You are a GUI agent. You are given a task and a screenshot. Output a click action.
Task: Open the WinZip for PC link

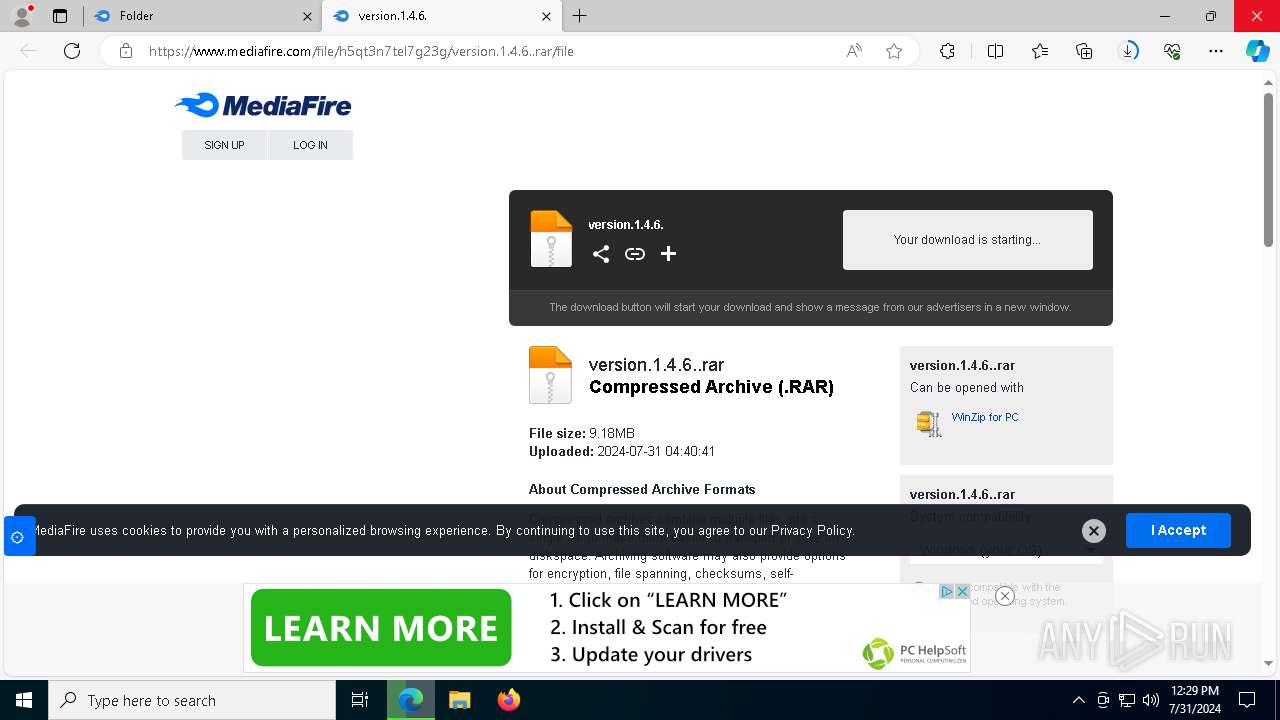(985, 417)
